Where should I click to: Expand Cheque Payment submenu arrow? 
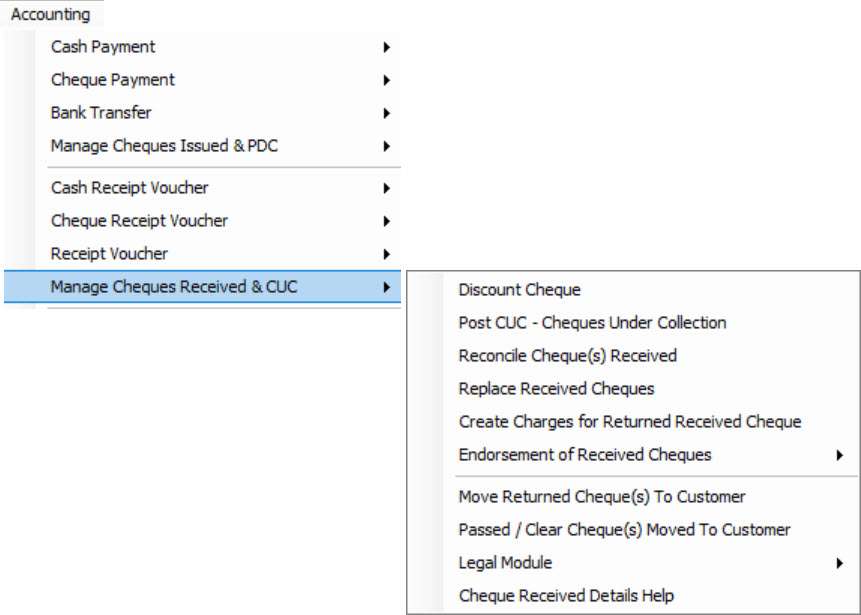(x=387, y=80)
